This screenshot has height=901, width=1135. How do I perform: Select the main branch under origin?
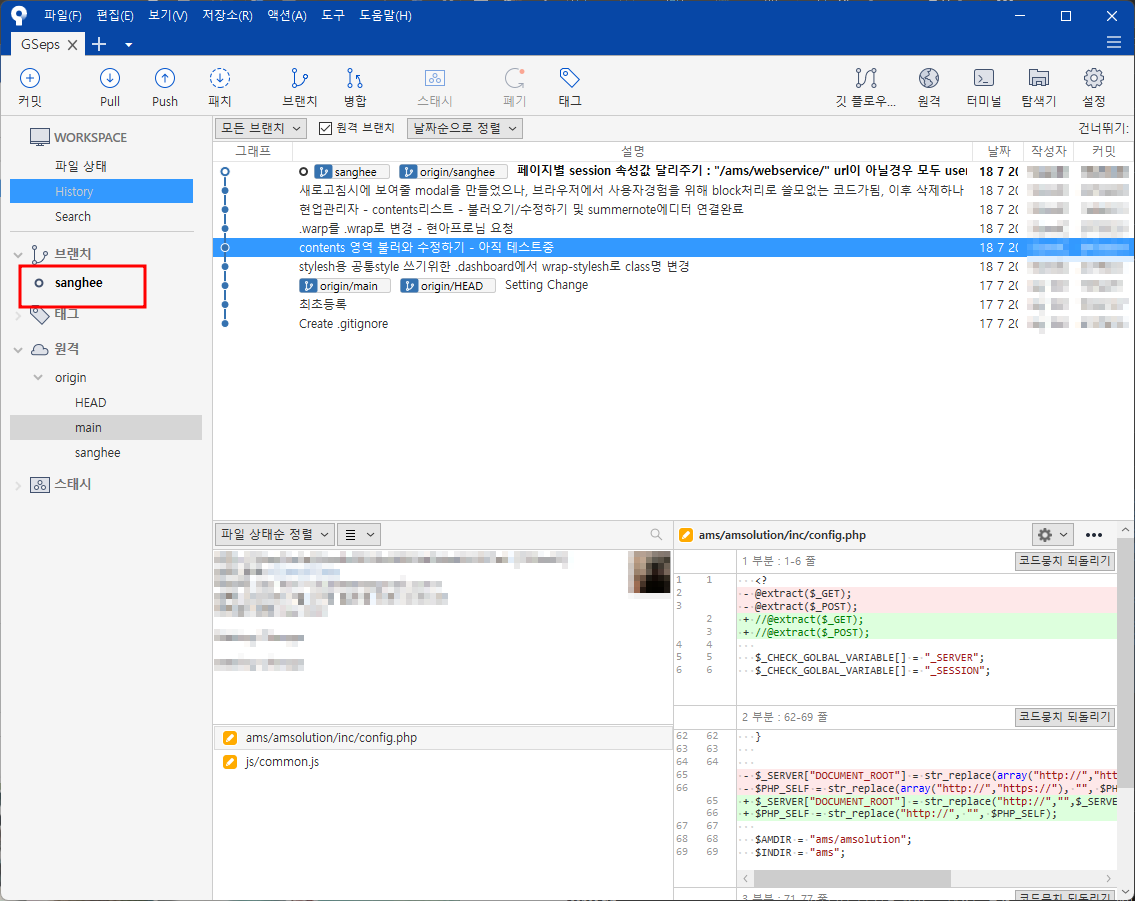coord(106,428)
